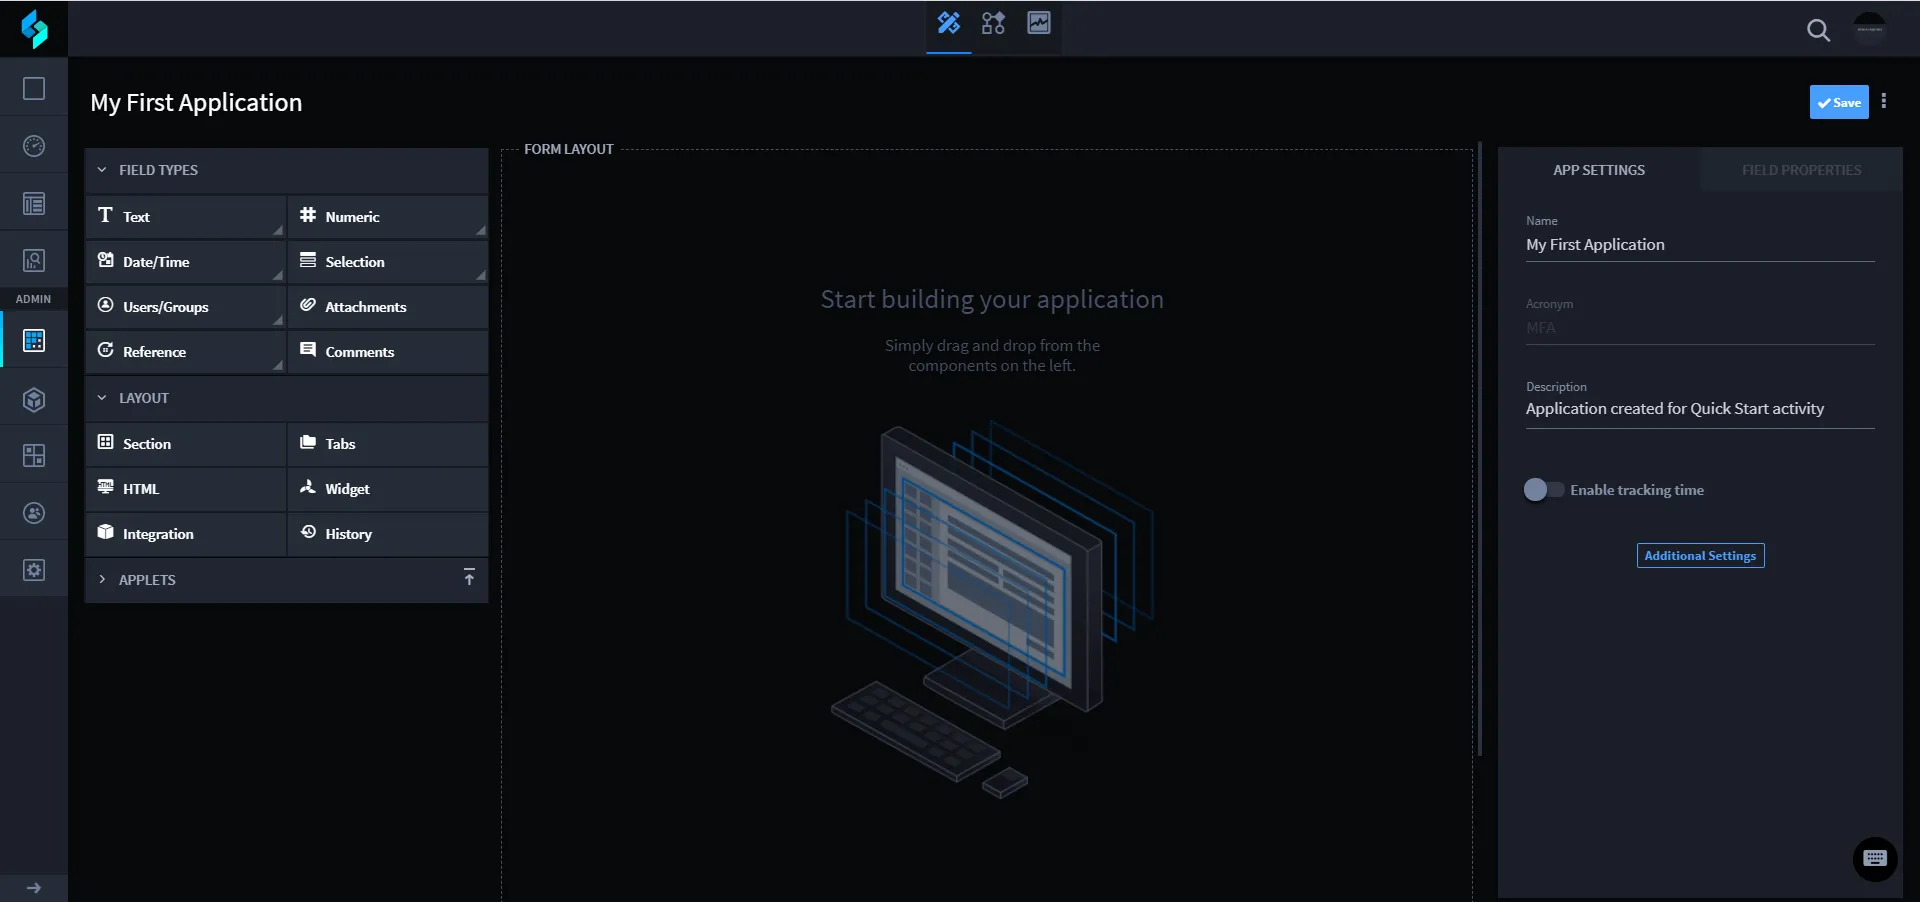Open the user avatar menu
This screenshot has height=902, width=1920.
(1869, 29)
